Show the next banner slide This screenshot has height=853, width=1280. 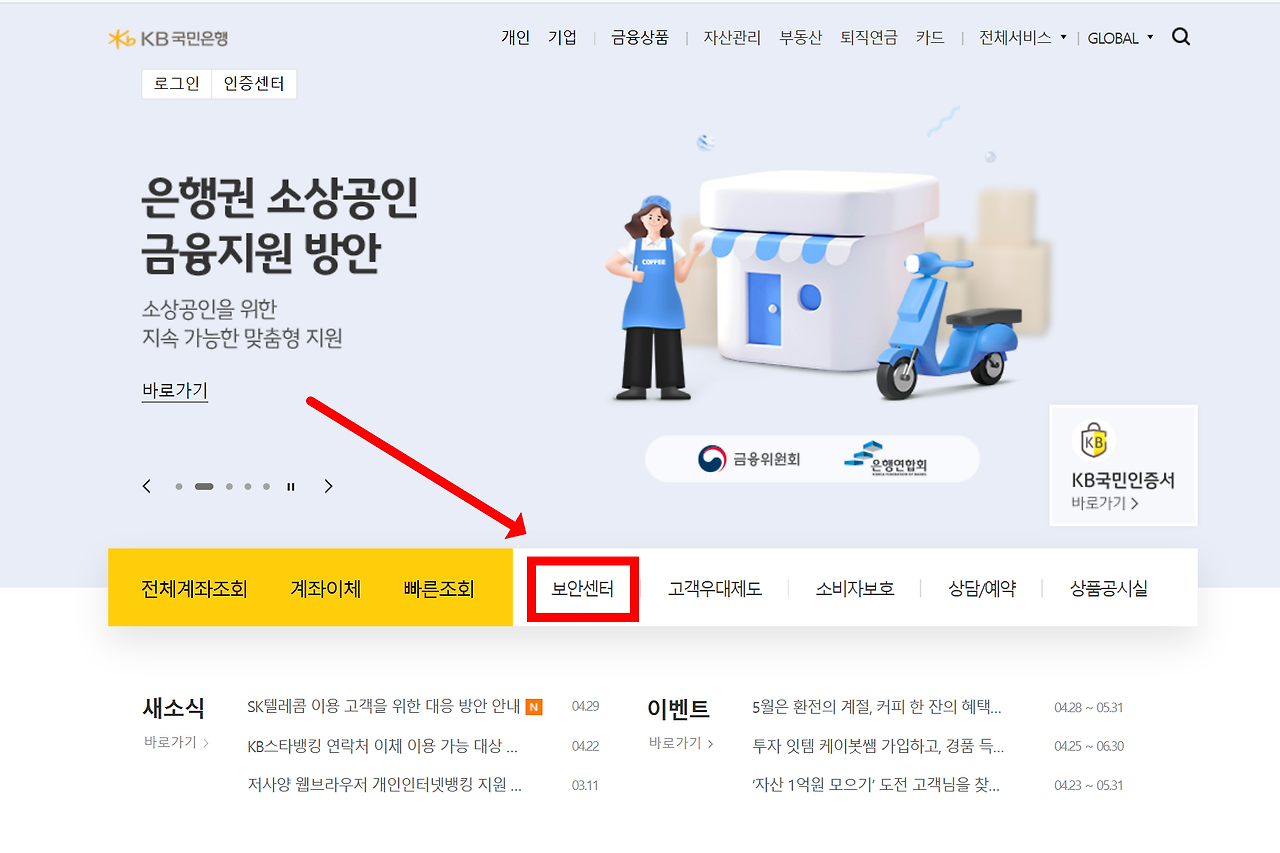(x=328, y=486)
